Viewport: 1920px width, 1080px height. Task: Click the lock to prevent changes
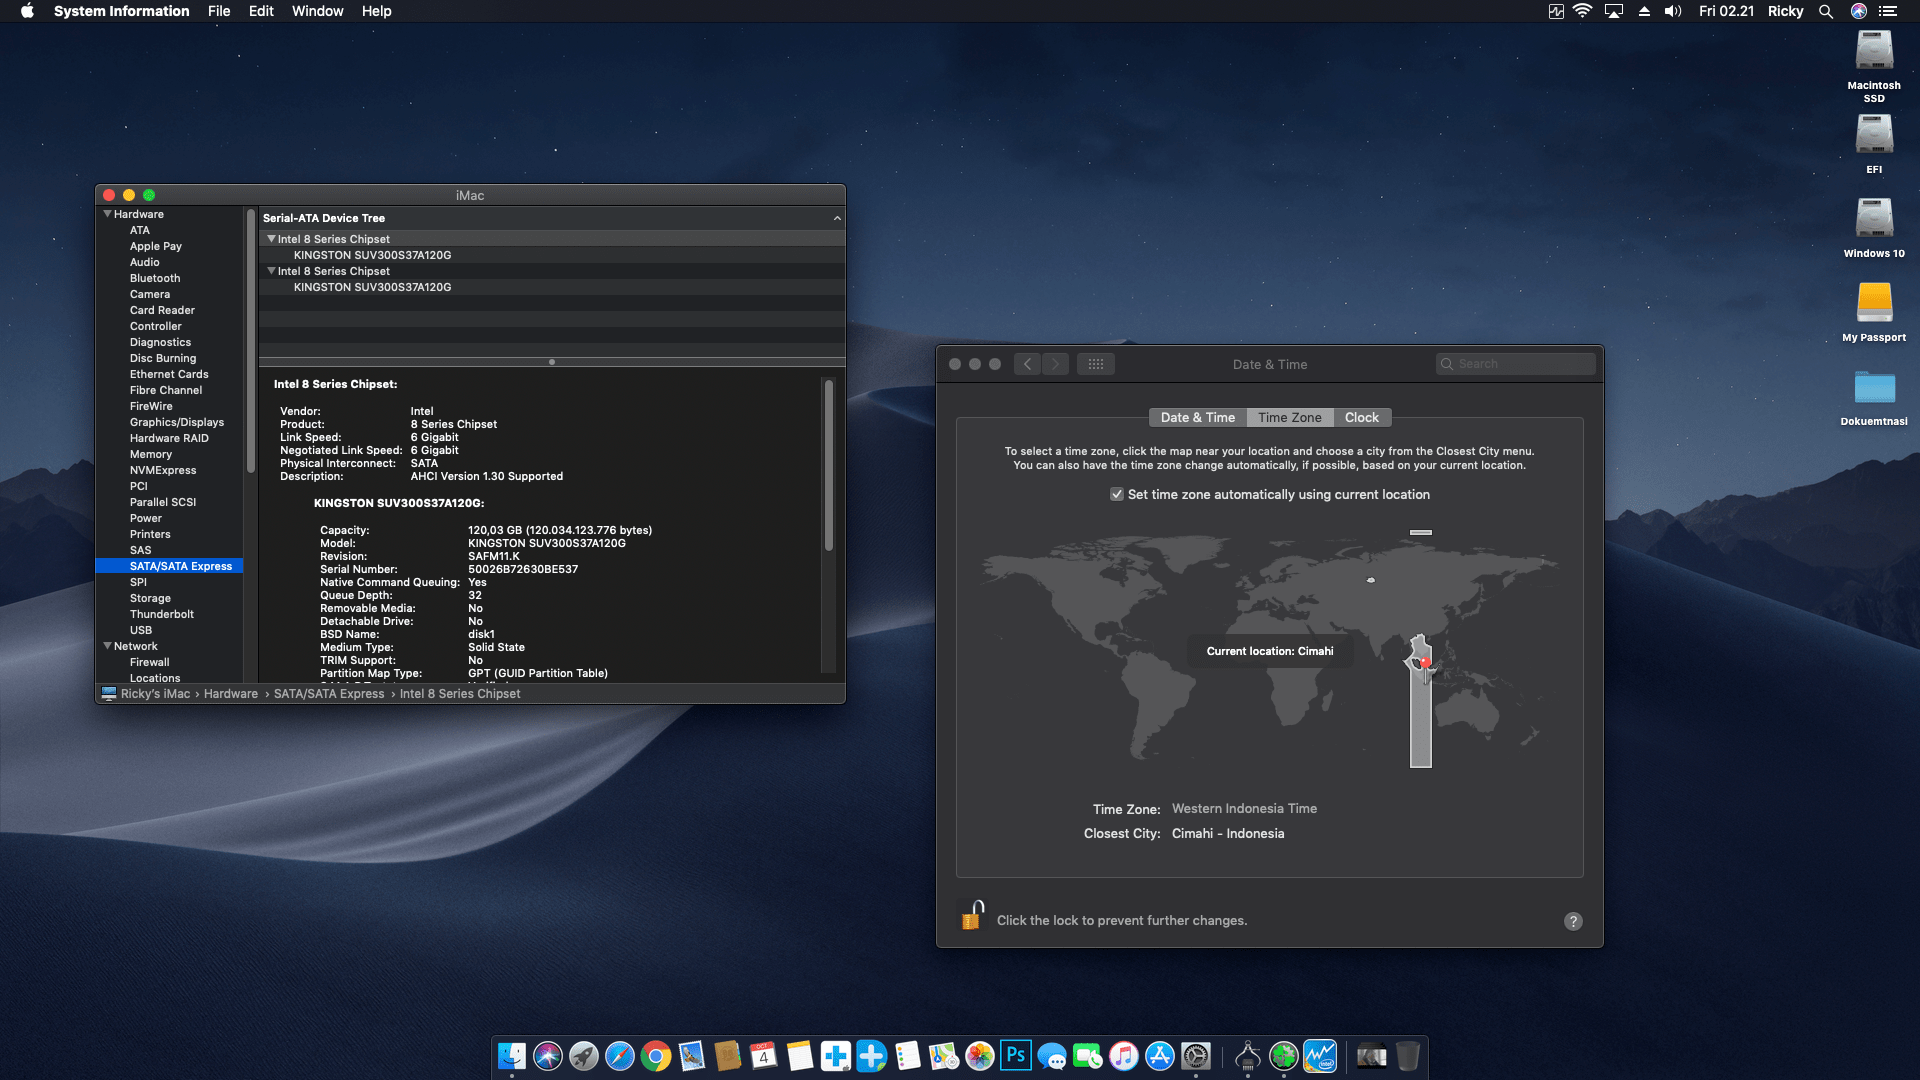click(x=972, y=916)
